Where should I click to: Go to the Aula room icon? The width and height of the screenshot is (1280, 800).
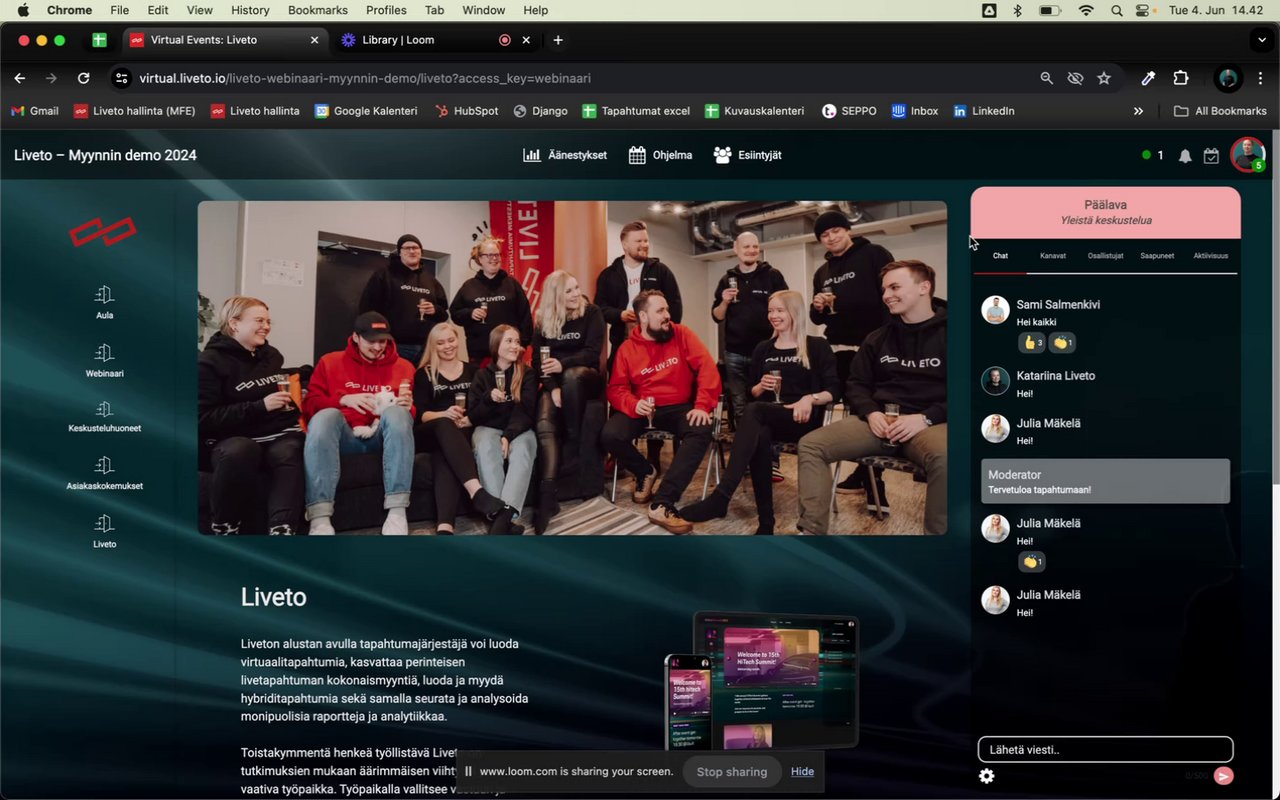point(104,294)
